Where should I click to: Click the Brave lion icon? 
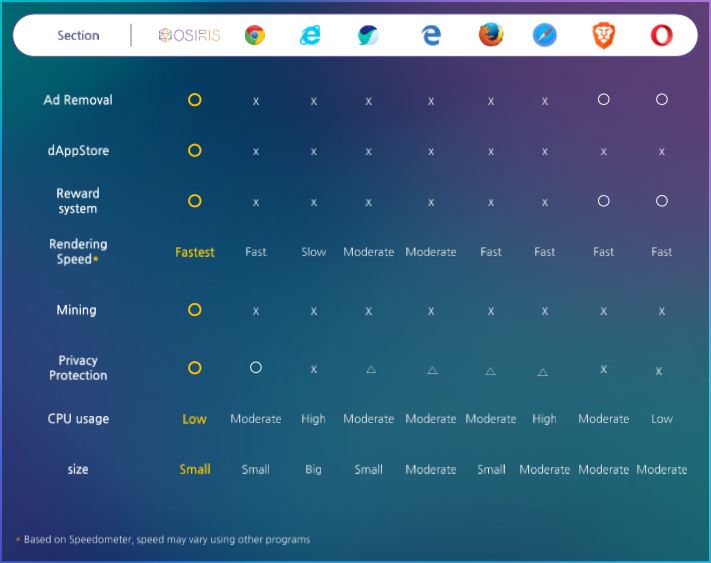(604, 35)
